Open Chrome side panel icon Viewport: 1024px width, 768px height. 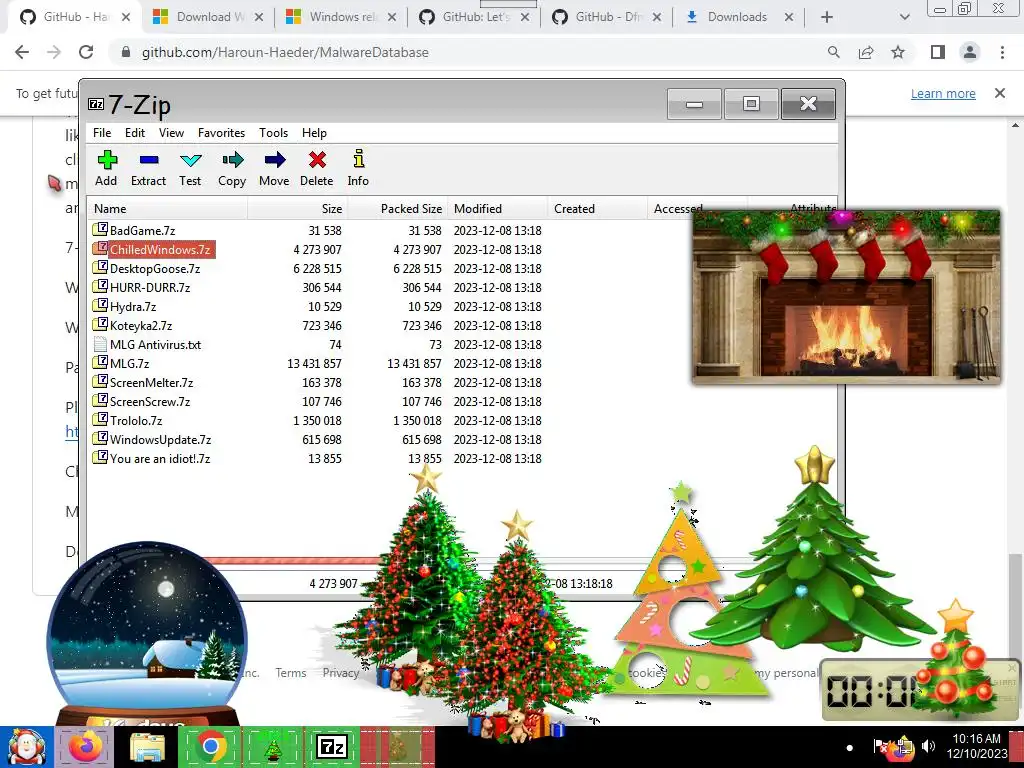coord(938,52)
